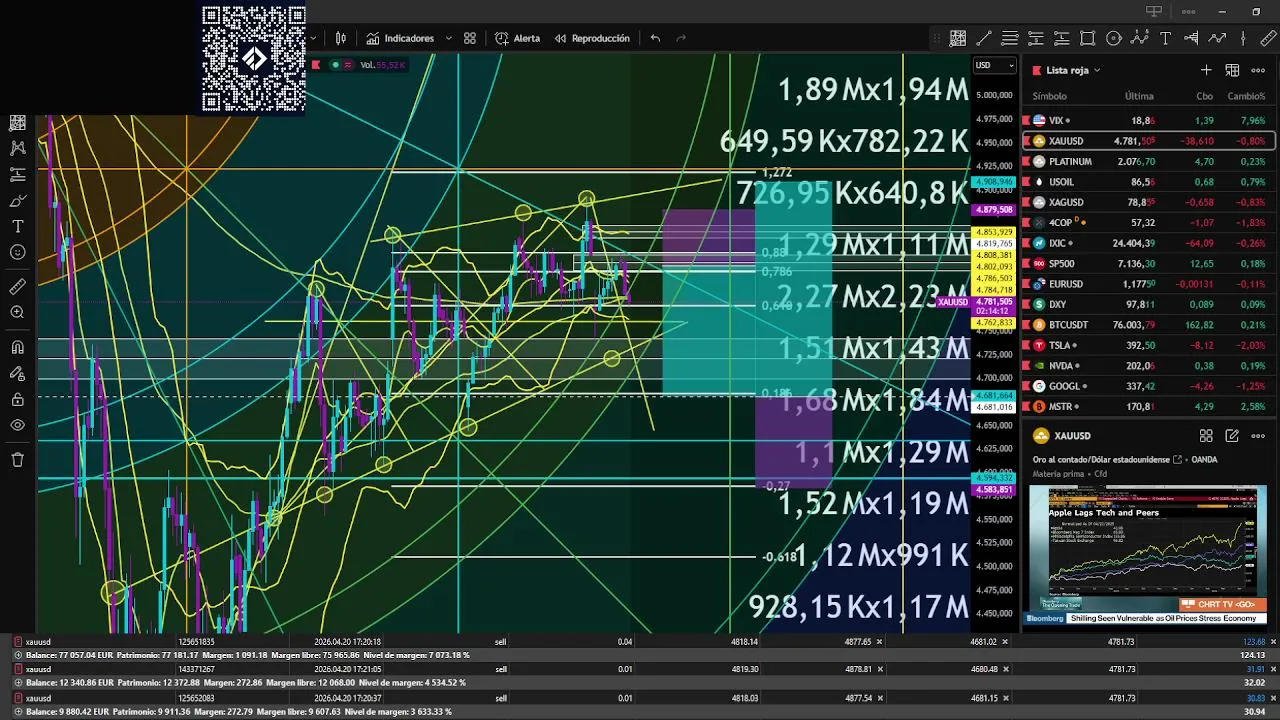Open pattern tools in left sidebar
This screenshot has width=1280, height=720.
[18, 148]
